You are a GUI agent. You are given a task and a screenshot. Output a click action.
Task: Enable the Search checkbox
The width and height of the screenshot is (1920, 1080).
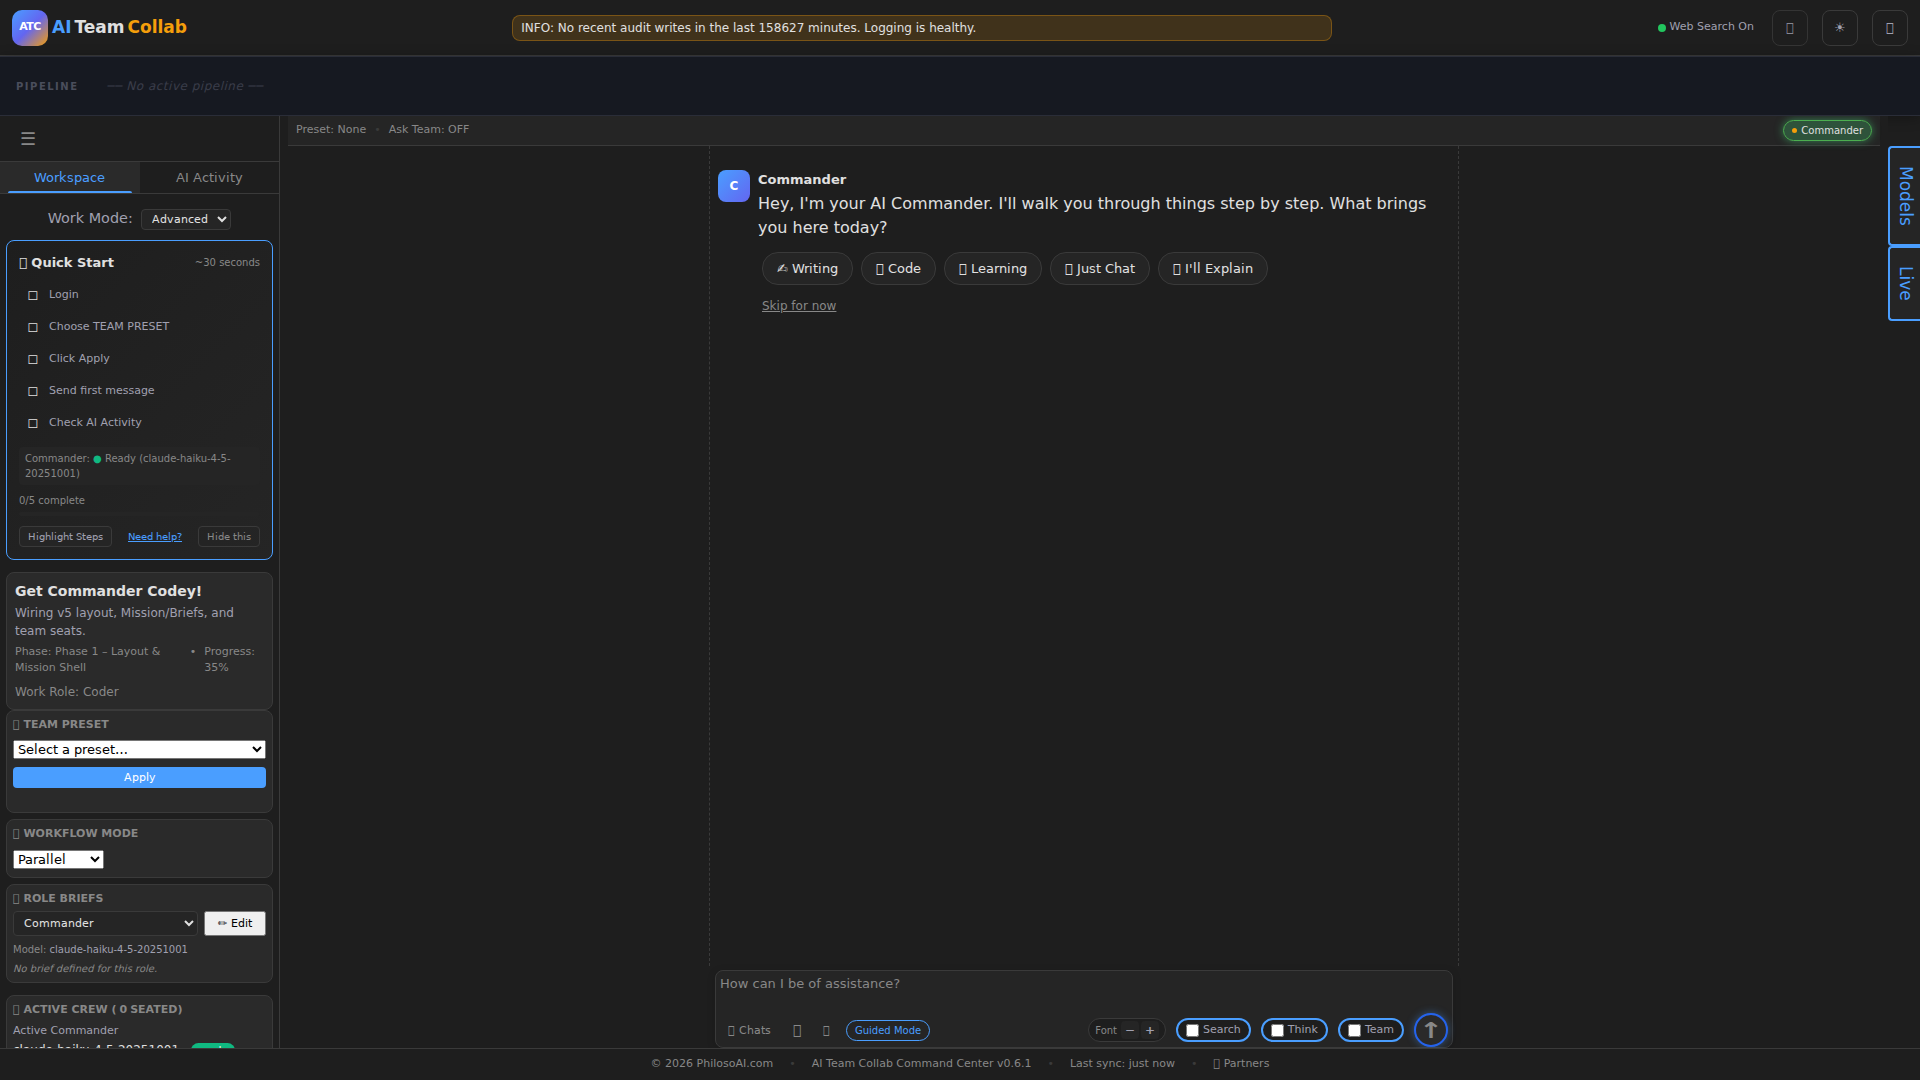[x=1192, y=1030]
